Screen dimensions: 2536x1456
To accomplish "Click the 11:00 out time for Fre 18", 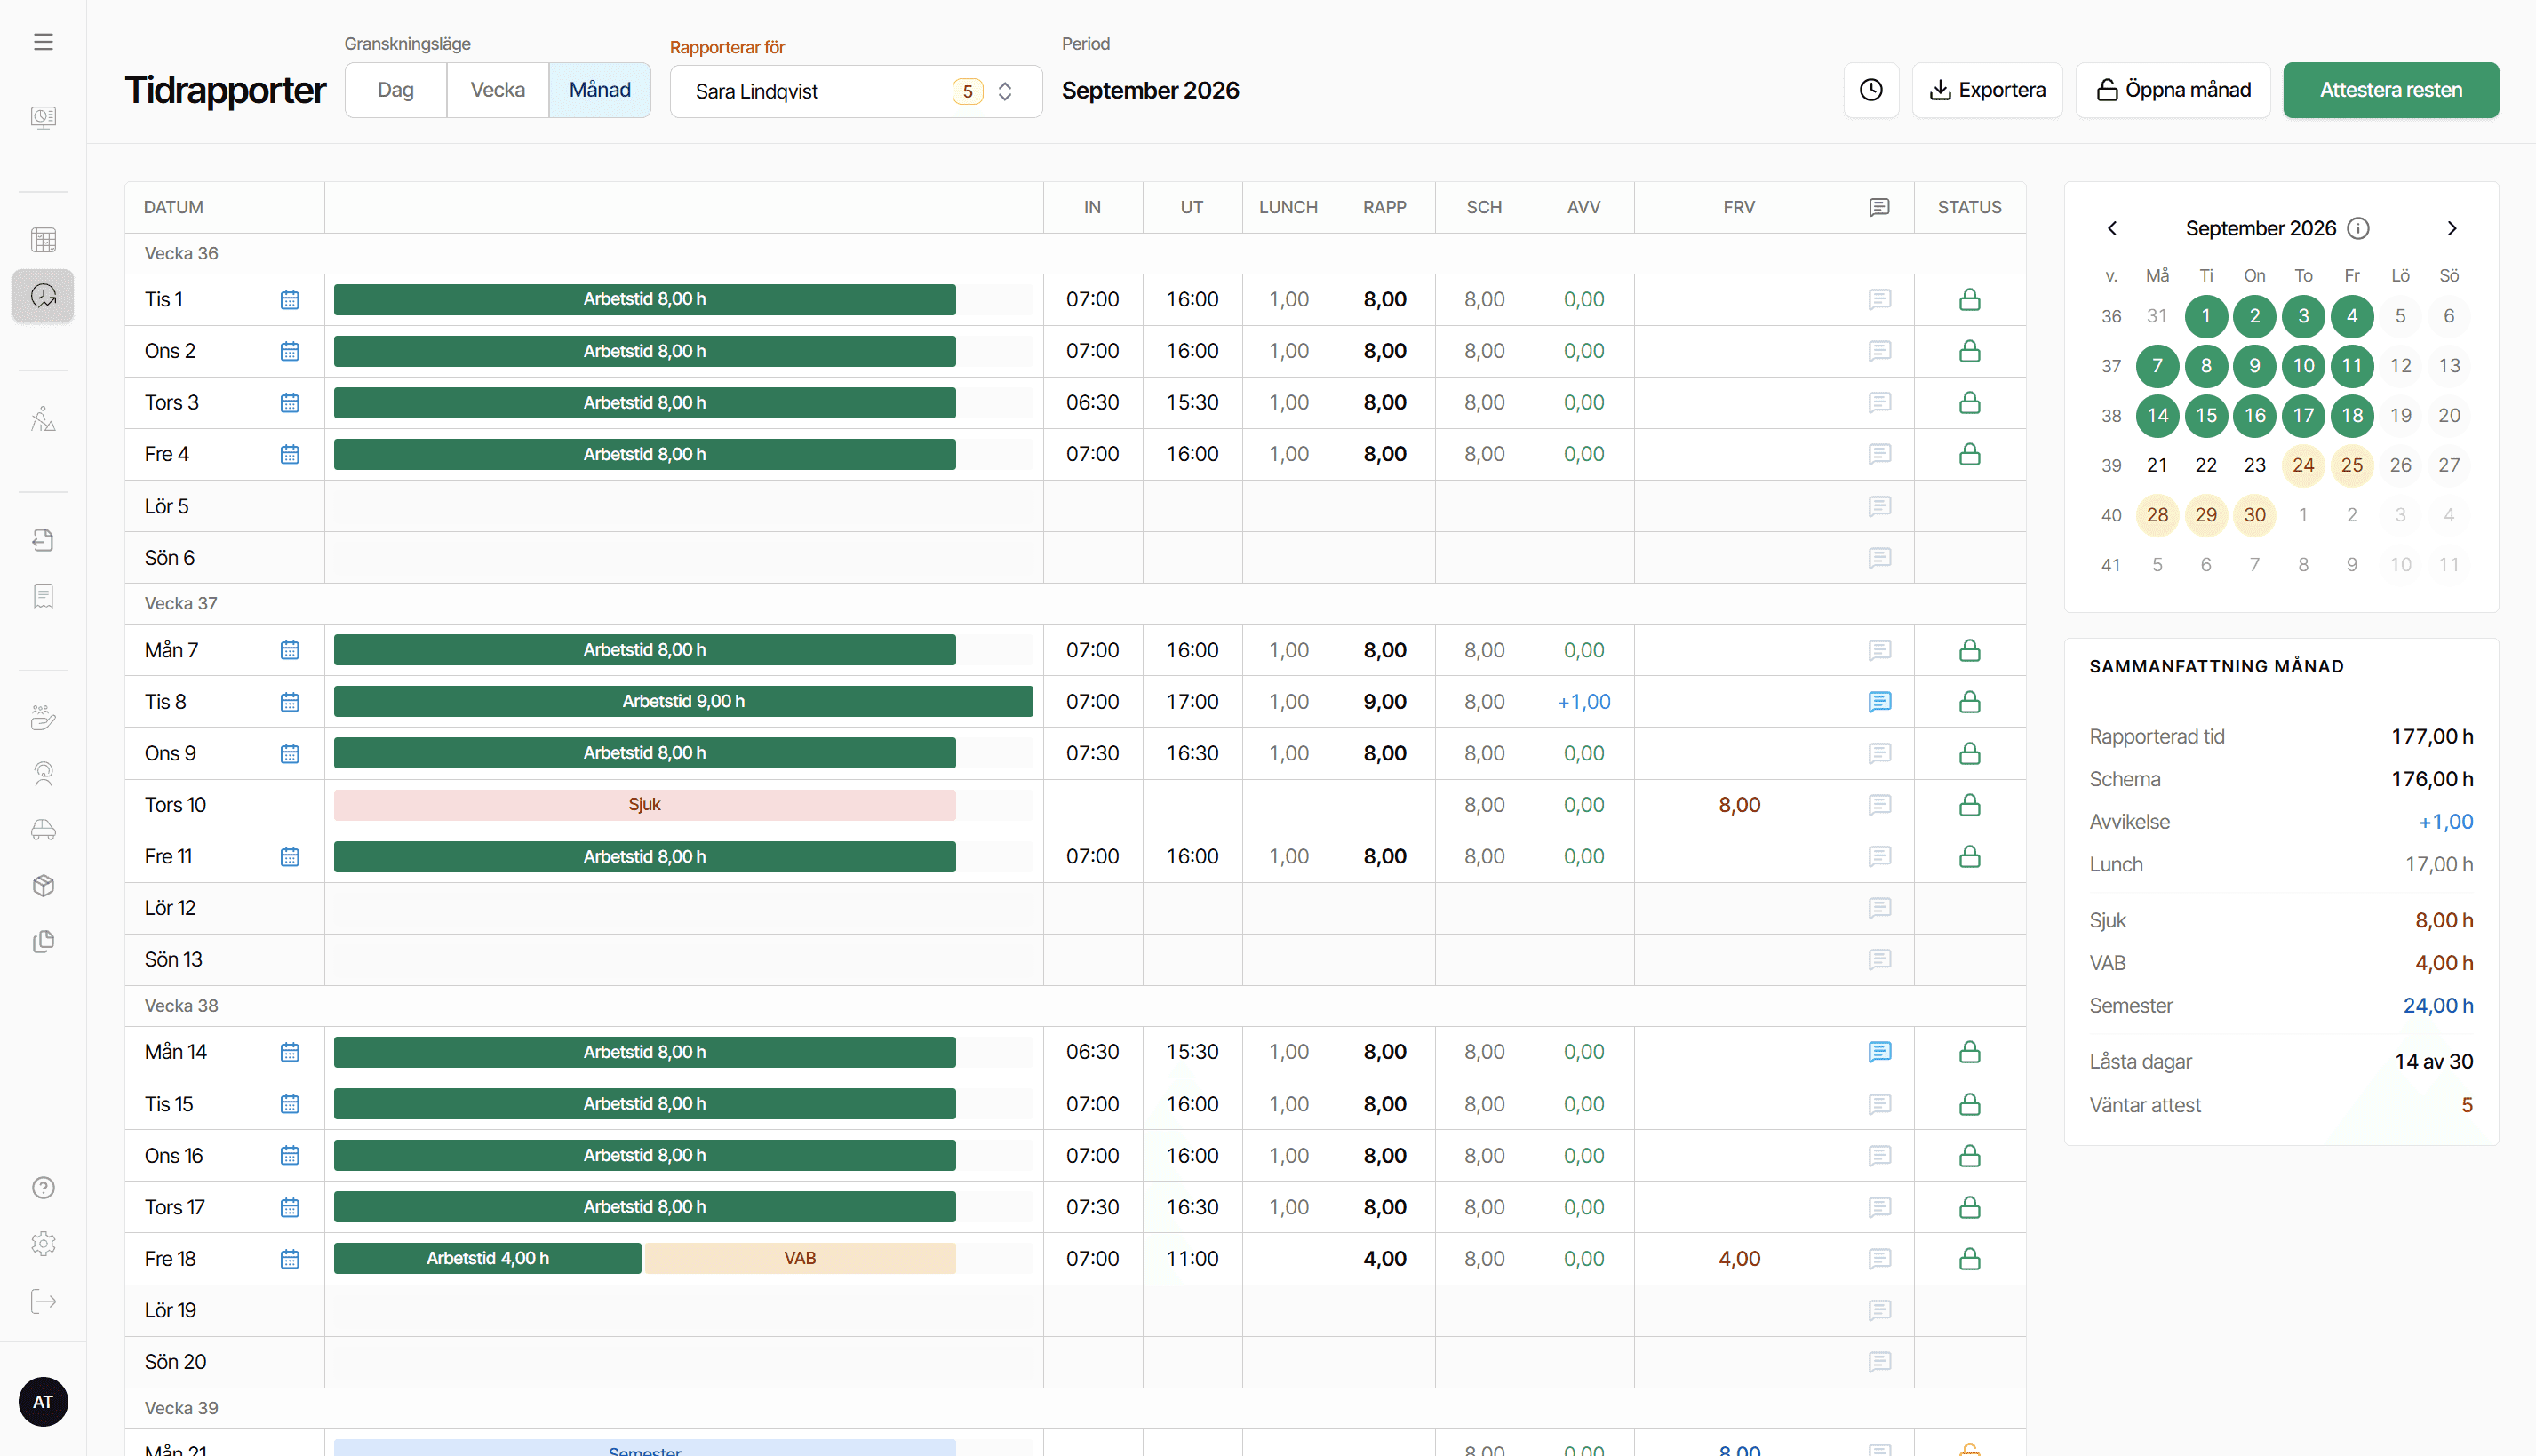I will [x=1192, y=1259].
